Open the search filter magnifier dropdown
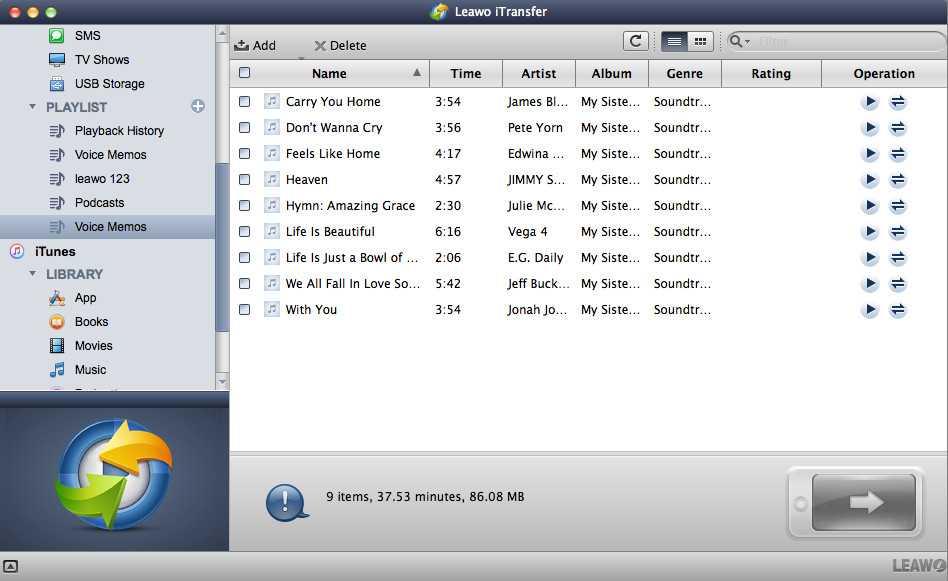The height and width of the screenshot is (581, 948). [x=739, y=42]
